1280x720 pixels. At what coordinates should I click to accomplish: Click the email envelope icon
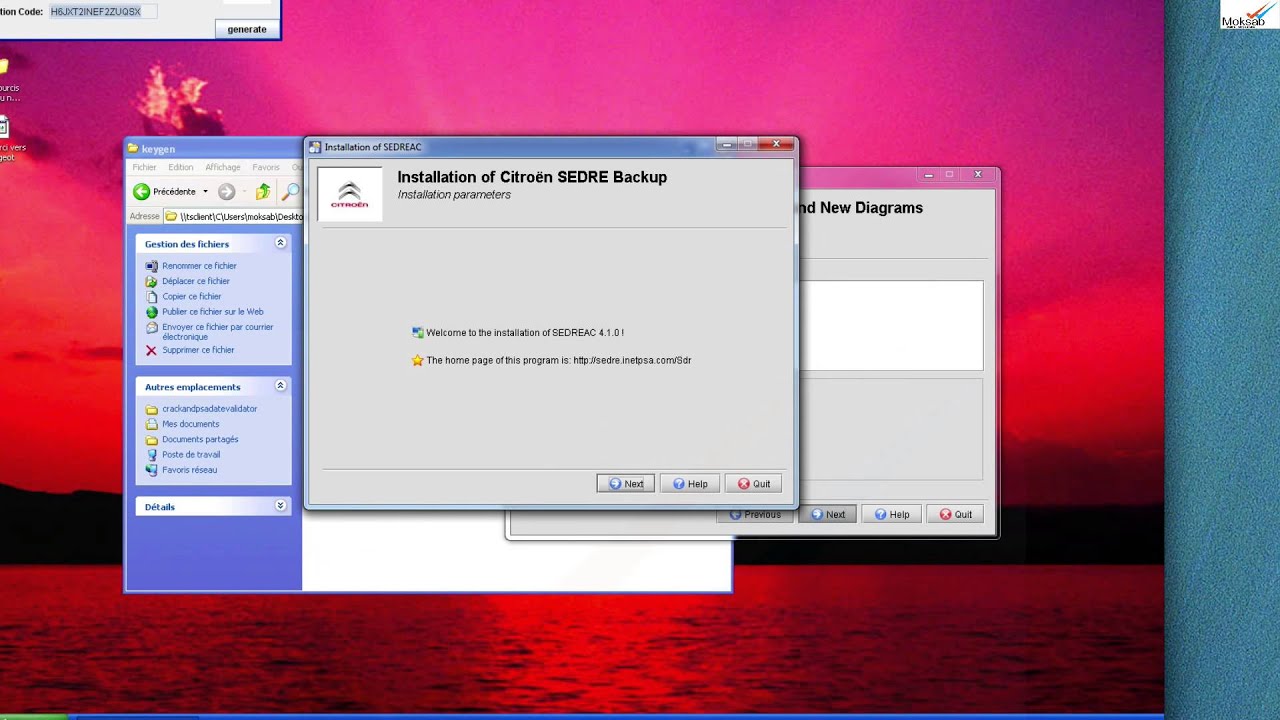coord(152,327)
